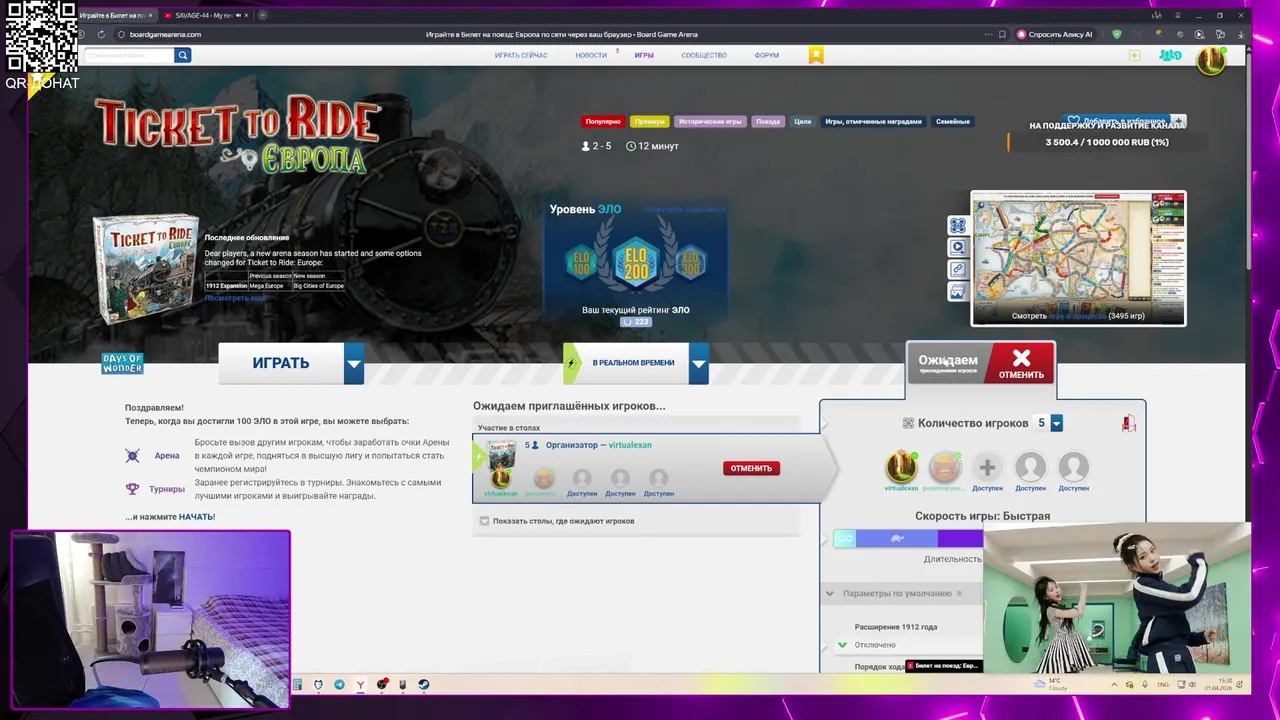Screen dimensions: 1280x720
Task: Click the virtualexan organizer link
Action: [630, 445]
